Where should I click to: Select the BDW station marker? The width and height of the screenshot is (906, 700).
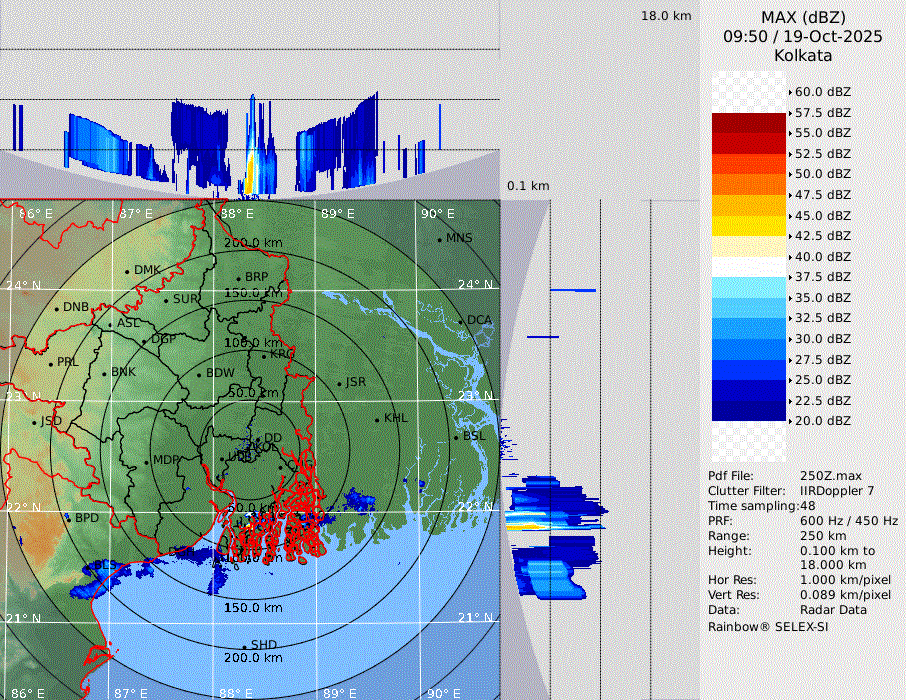coord(199,375)
